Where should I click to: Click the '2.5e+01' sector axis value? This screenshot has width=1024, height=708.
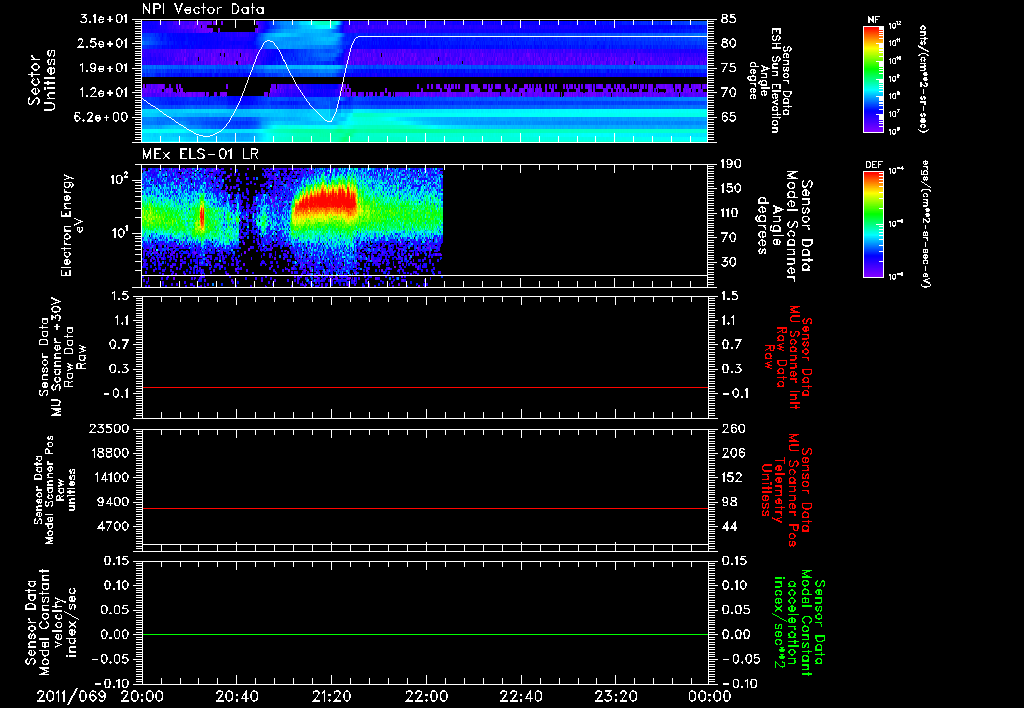[104, 43]
